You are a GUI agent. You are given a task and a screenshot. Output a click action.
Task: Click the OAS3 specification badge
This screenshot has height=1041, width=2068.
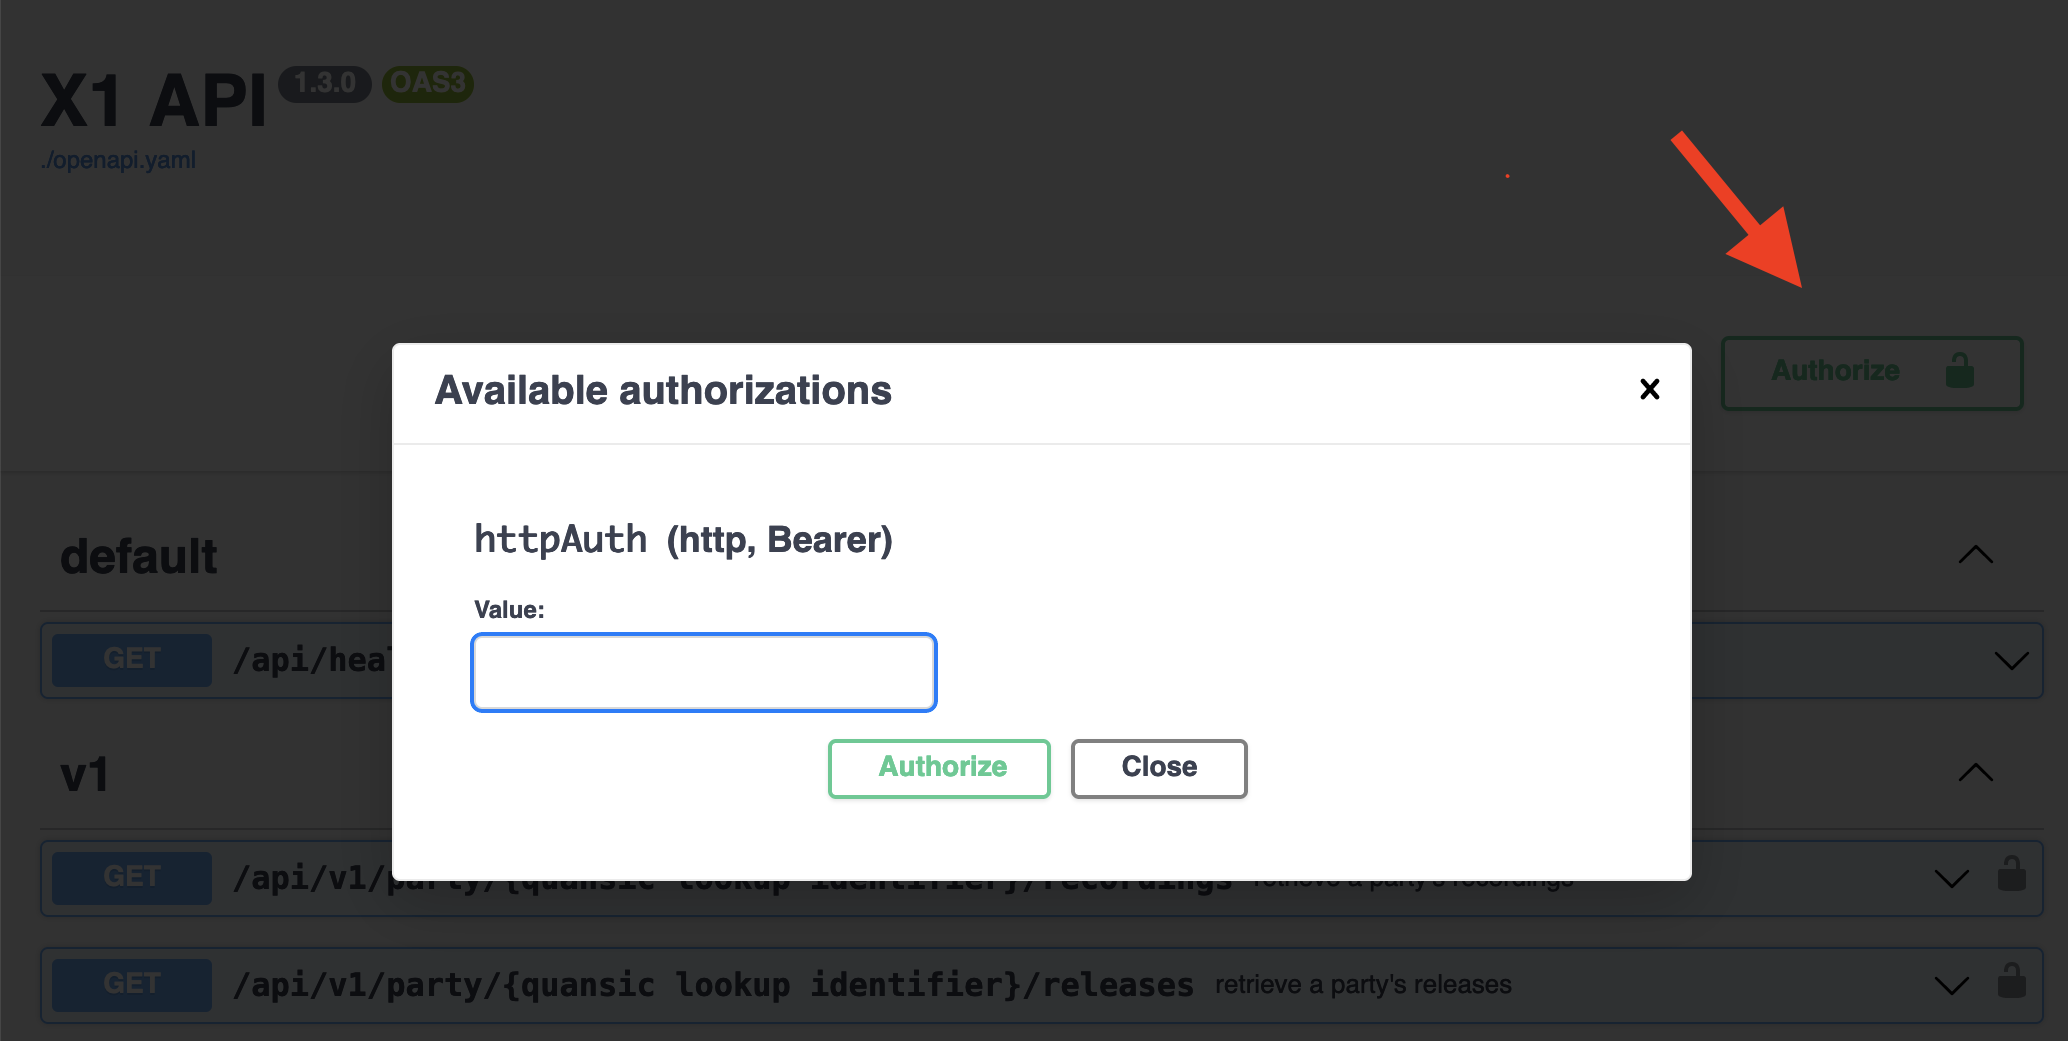[428, 83]
